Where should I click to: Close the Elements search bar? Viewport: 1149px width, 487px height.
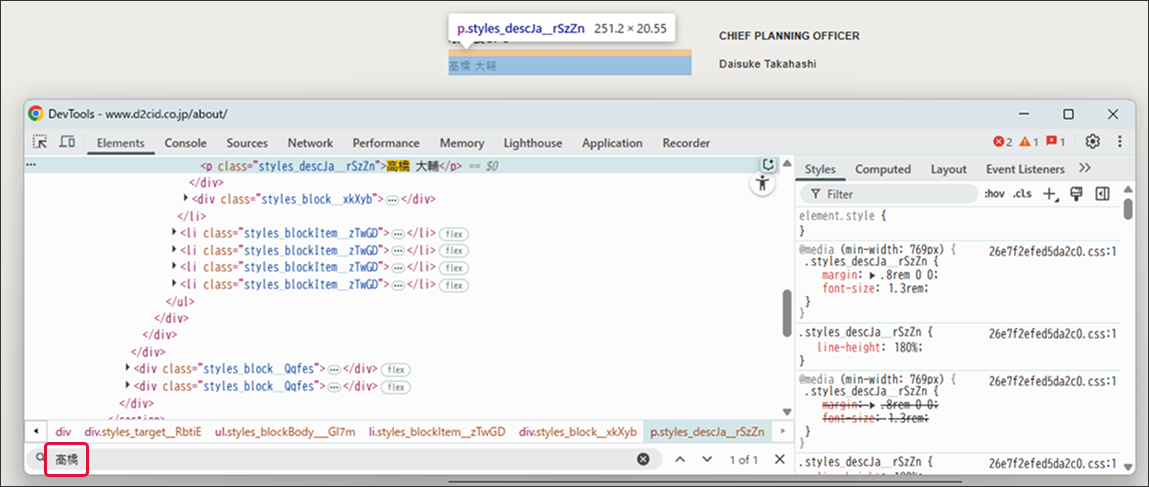pyautogui.click(x=780, y=459)
